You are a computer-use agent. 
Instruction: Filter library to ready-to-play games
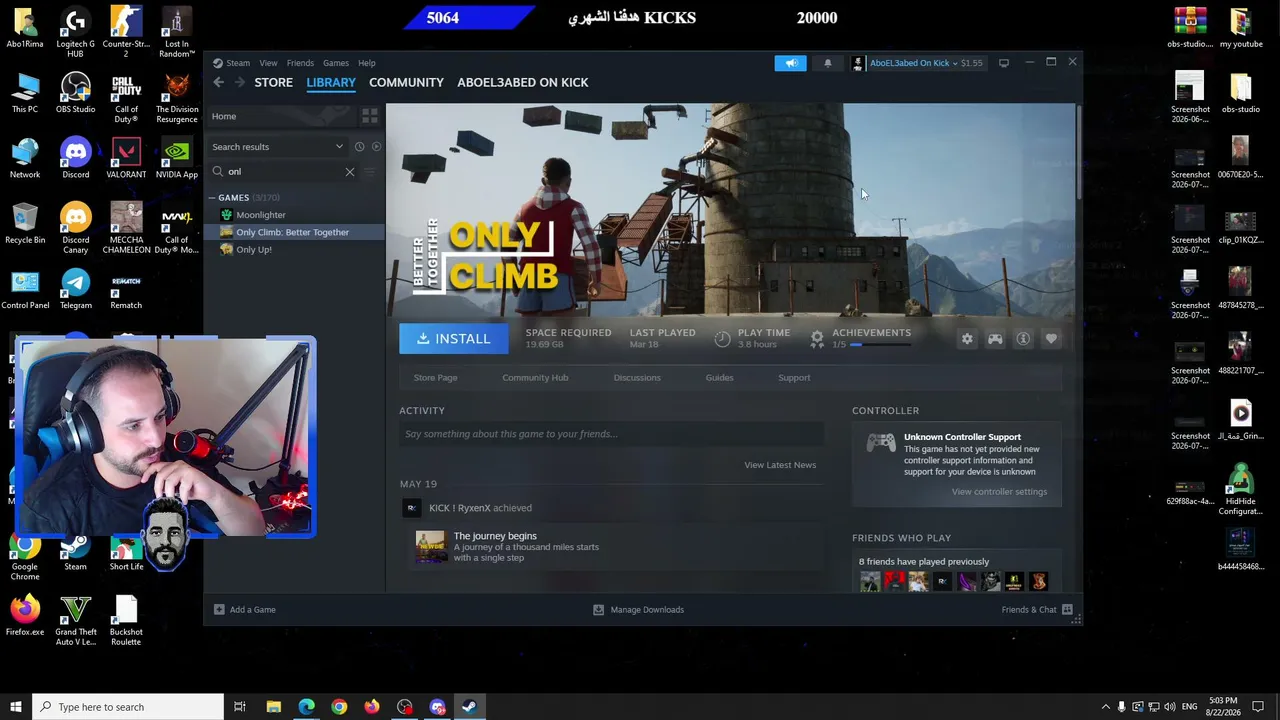pyautogui.click(x=376, y=147)
